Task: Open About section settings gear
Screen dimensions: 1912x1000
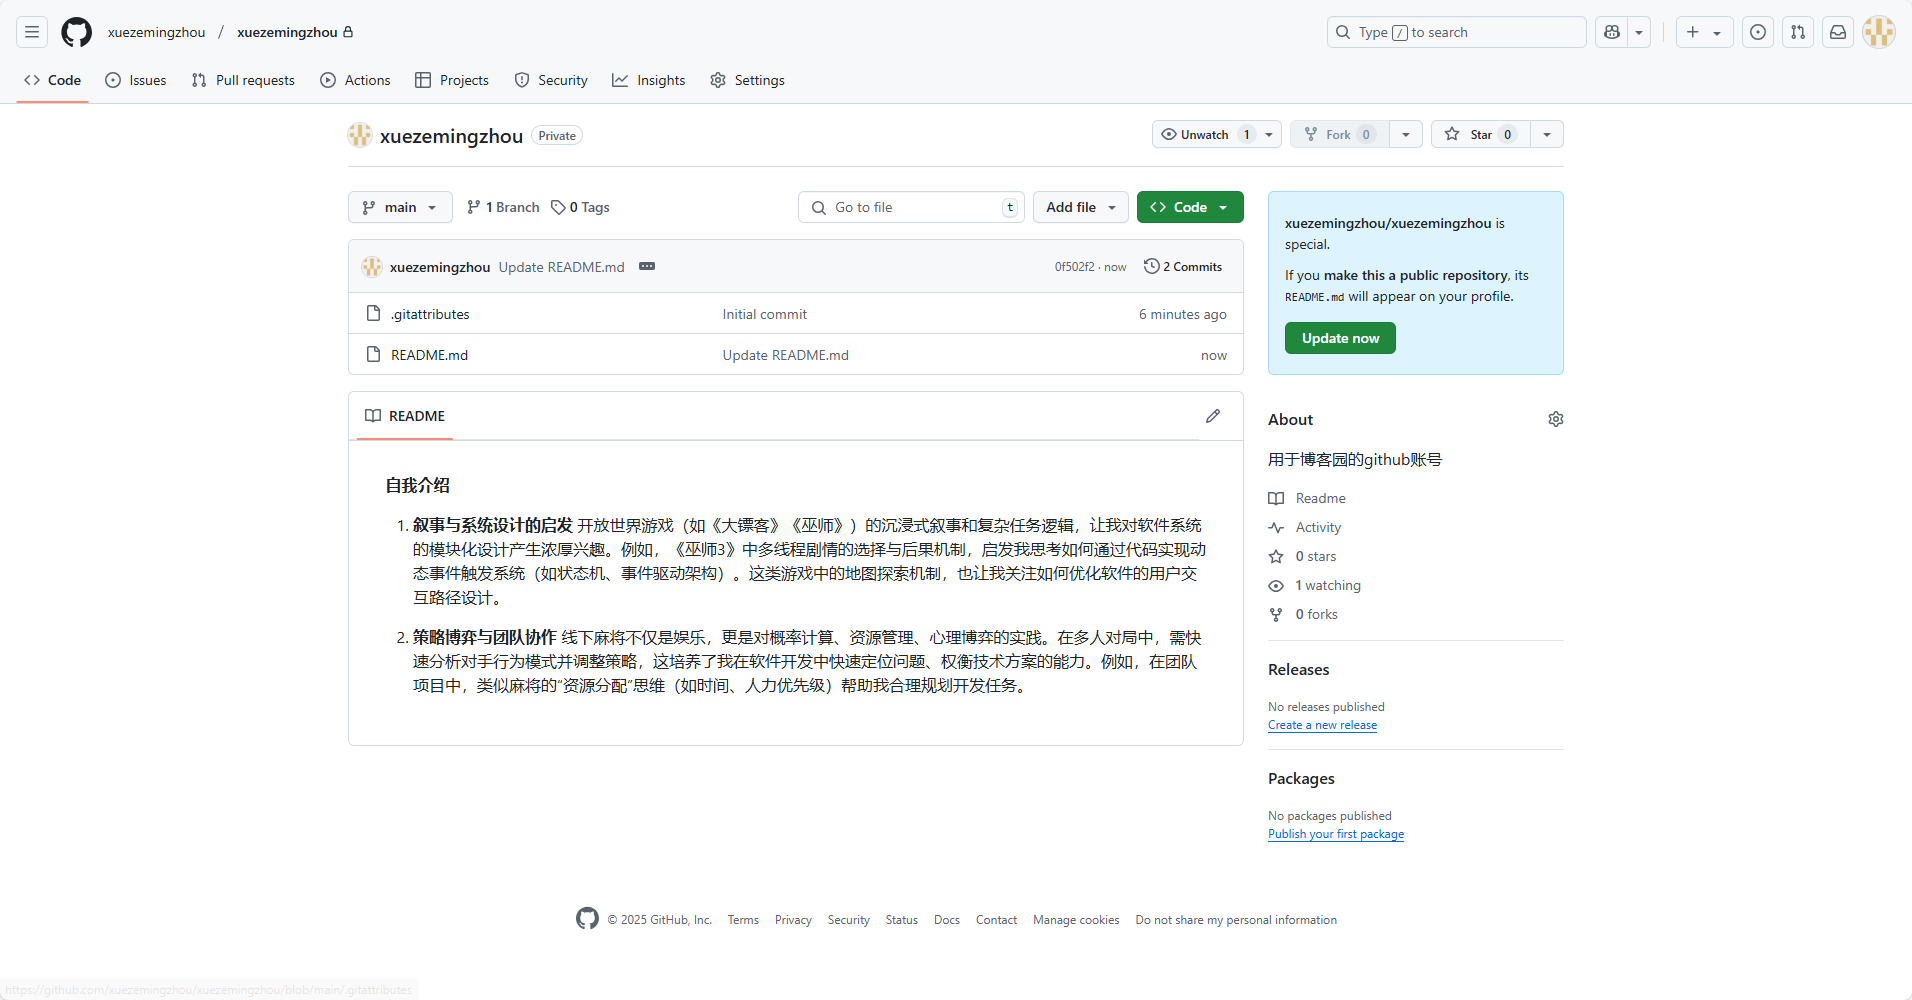Action: 1555,419
